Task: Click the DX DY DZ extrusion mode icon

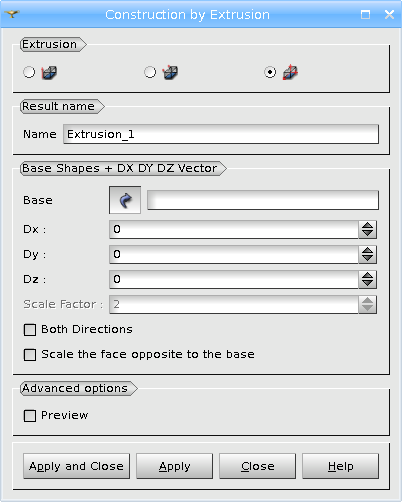Action: coord(290,72)
